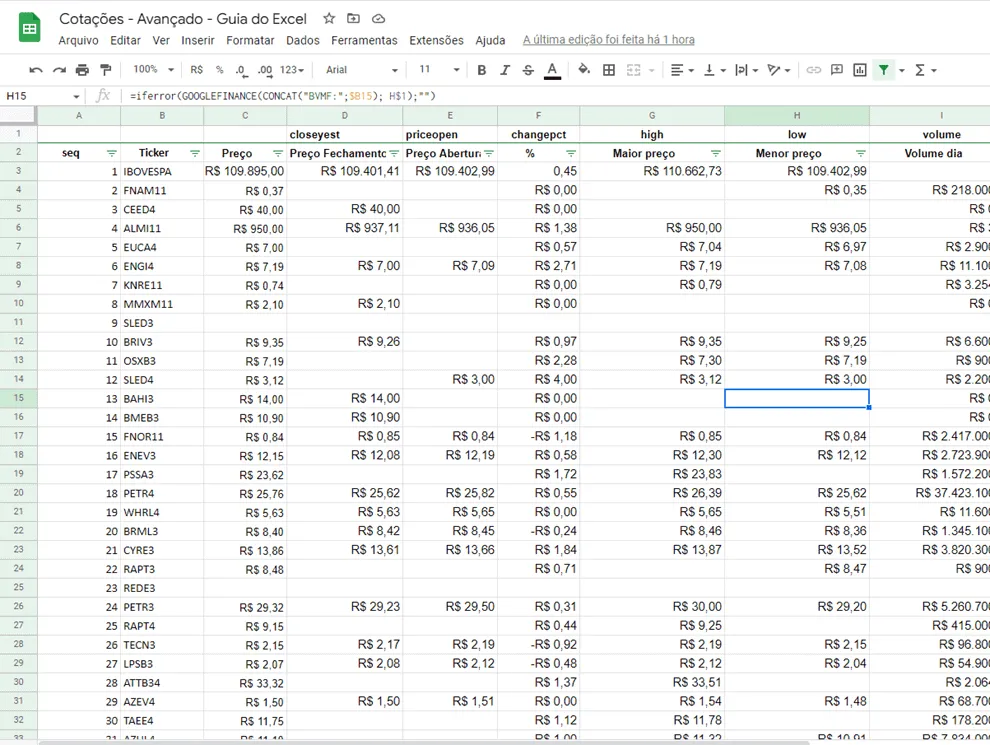The width and height of the screenshot is (990, 745).
Task: Click the formula bar text
Action: coord(283,96)
